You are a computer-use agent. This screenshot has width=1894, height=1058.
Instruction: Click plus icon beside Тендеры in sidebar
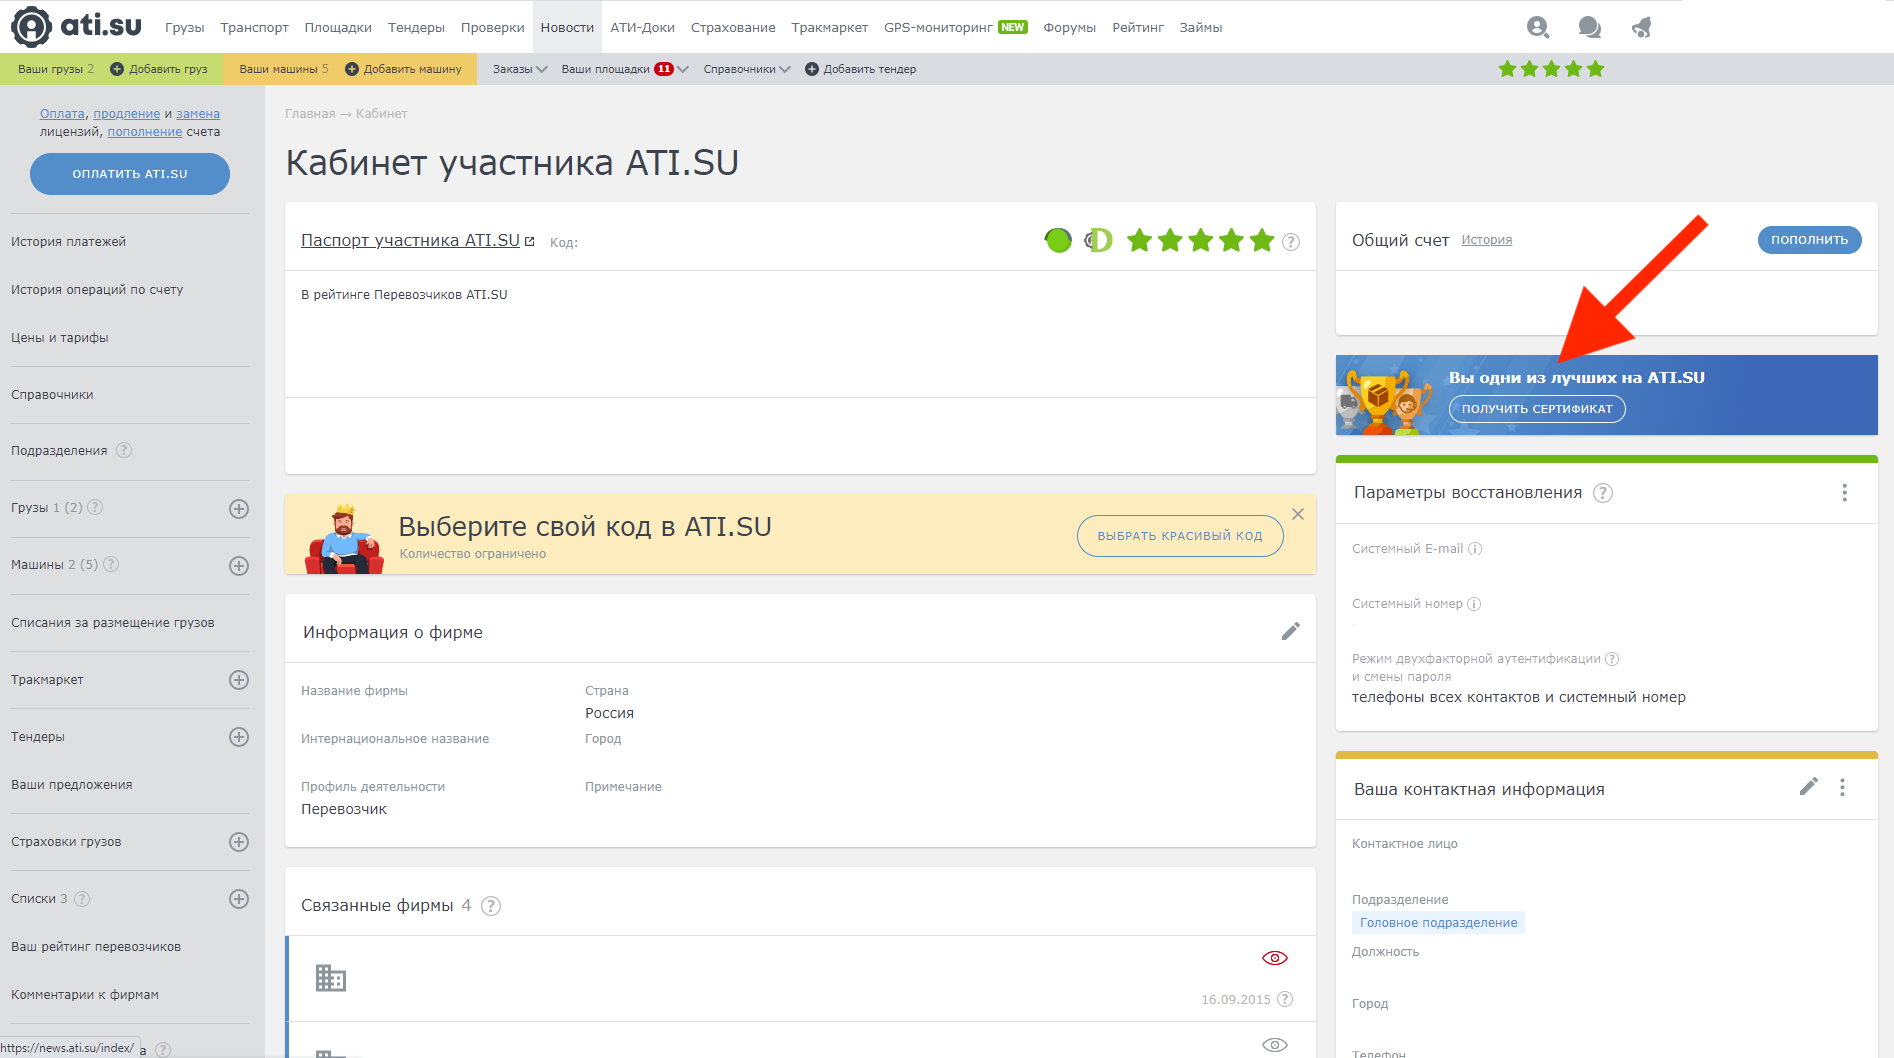pos(239,737)
